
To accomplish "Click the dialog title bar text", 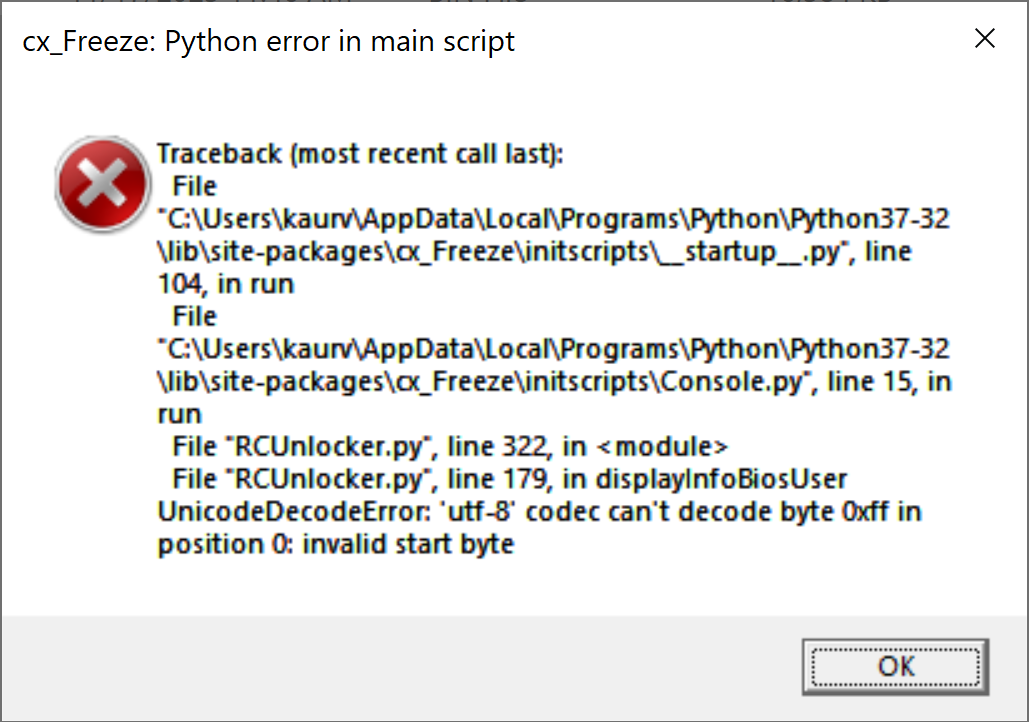I will [x=268, y=42].
